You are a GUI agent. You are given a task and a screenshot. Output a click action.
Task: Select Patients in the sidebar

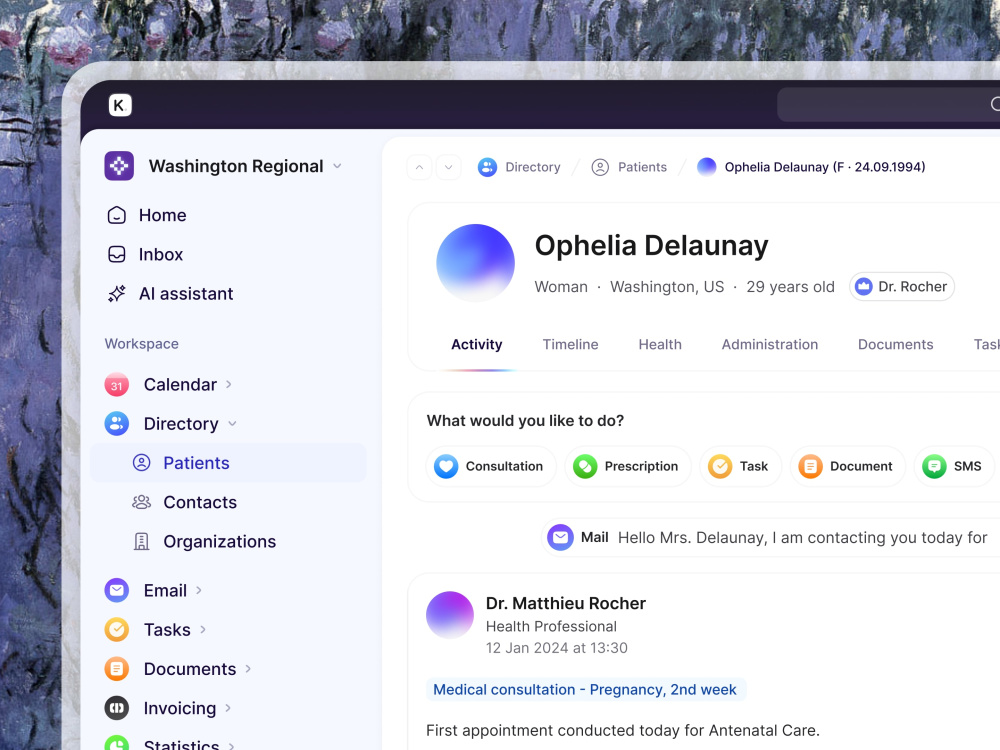point(228,463)
